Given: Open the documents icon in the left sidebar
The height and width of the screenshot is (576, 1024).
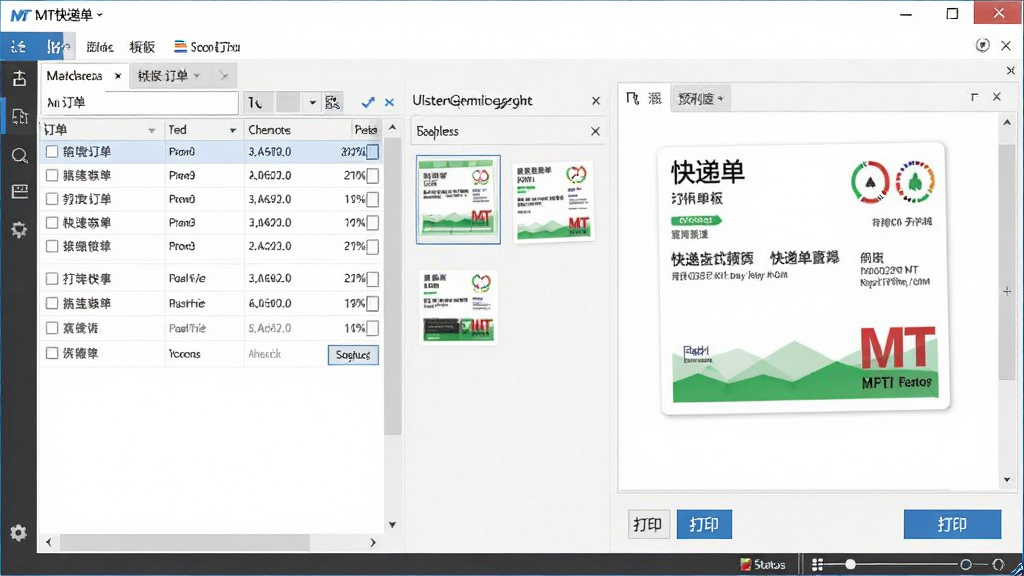Looking at the screenshot, I should coord(20,116).
